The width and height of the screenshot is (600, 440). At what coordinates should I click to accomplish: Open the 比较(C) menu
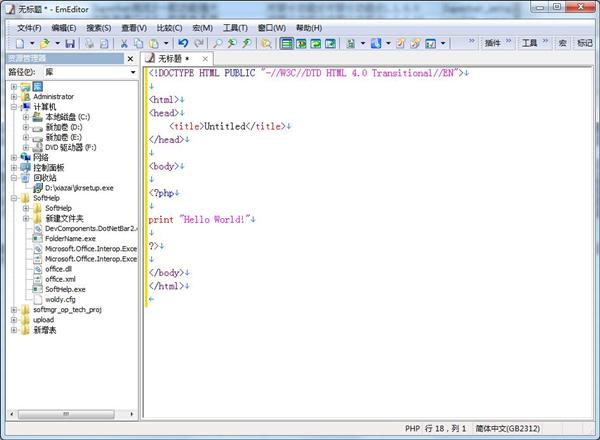171,28
